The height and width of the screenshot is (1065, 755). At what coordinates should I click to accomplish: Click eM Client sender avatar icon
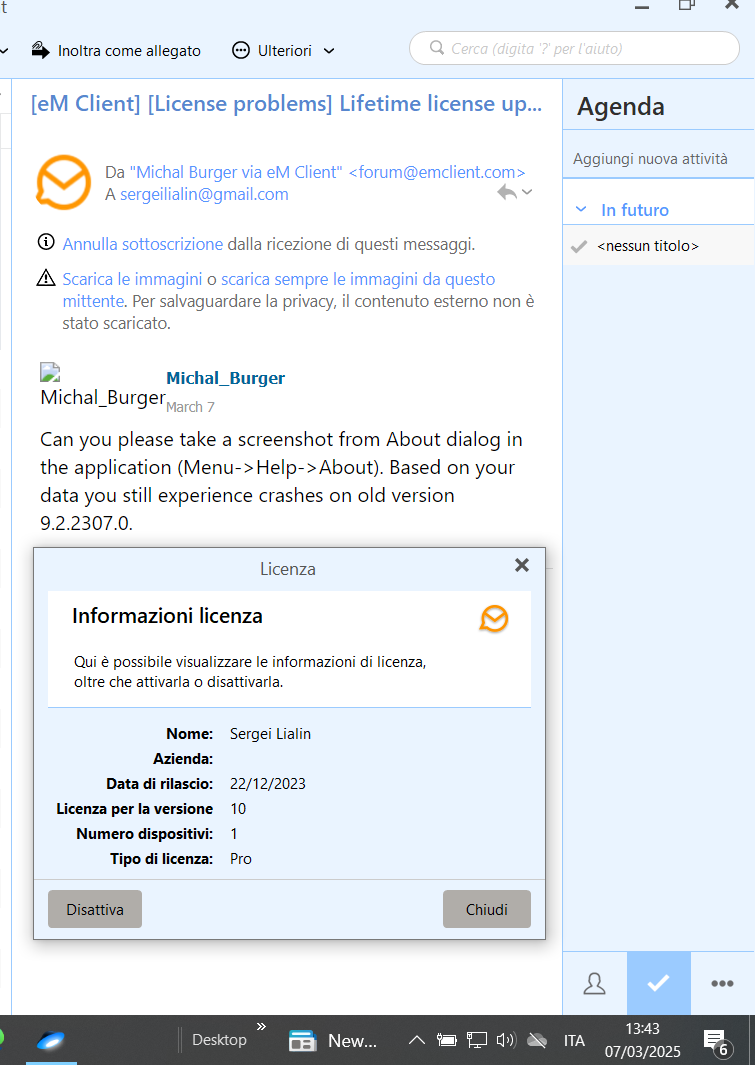coord(63,182)
